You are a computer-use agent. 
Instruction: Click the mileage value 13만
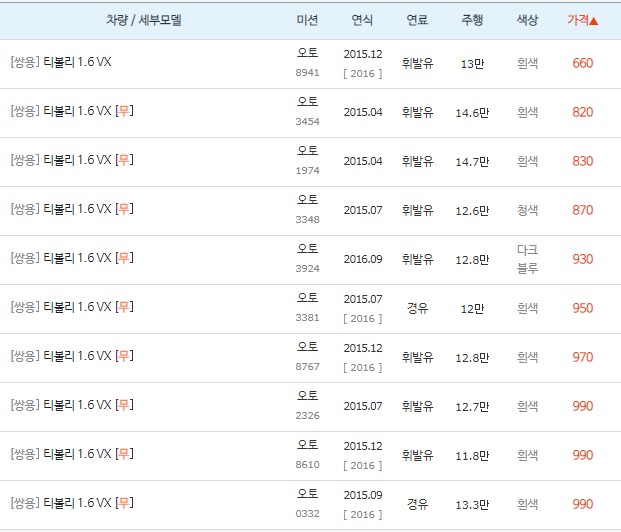pyautogui.click(x=472, y=64)
